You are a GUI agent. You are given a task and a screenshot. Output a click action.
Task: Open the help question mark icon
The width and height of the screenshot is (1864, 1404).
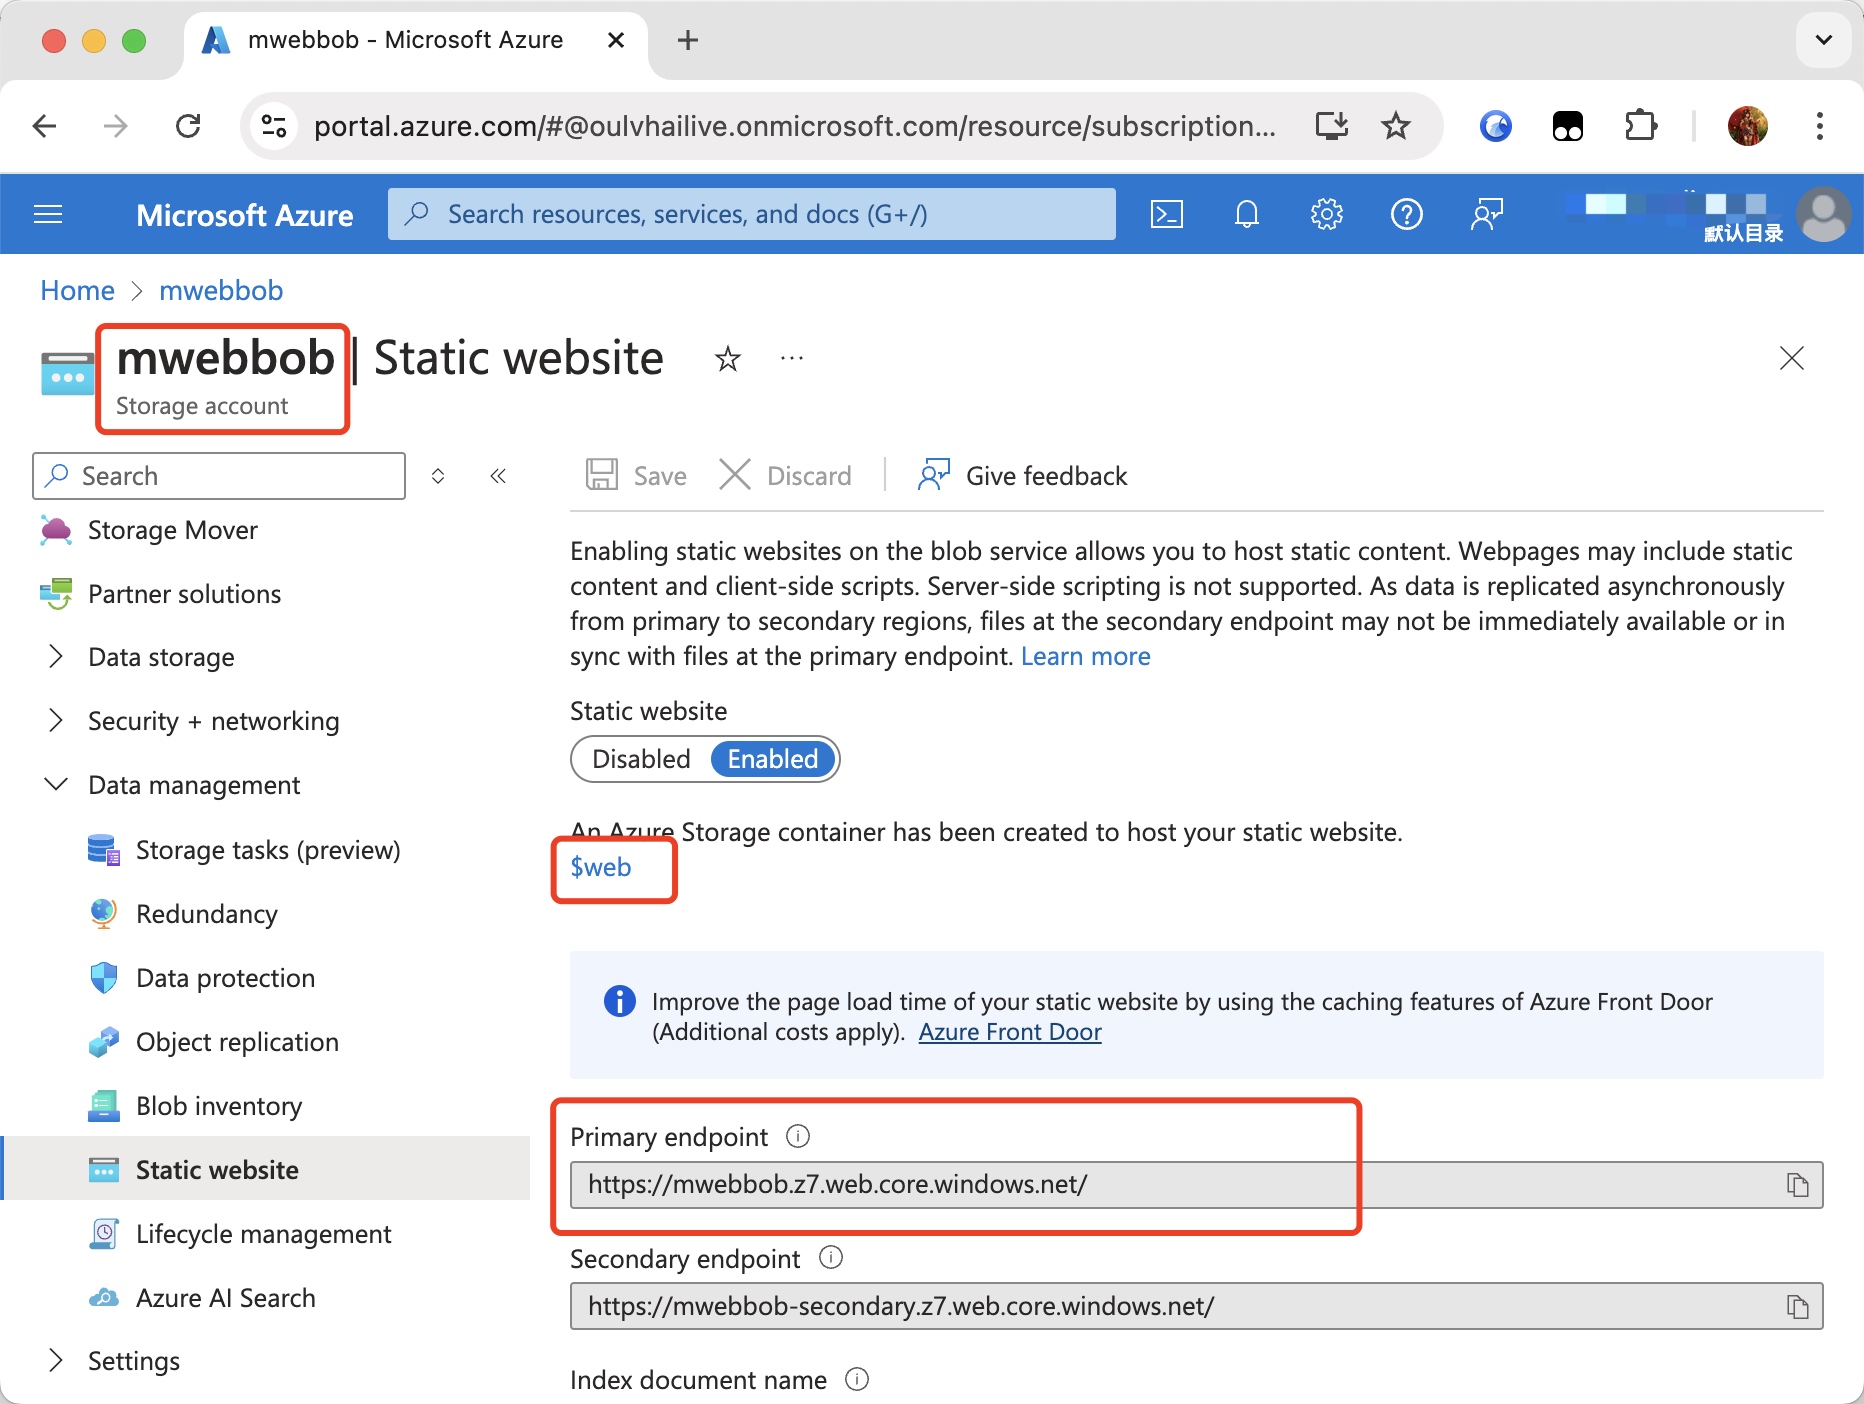(x=1406, y=214)
